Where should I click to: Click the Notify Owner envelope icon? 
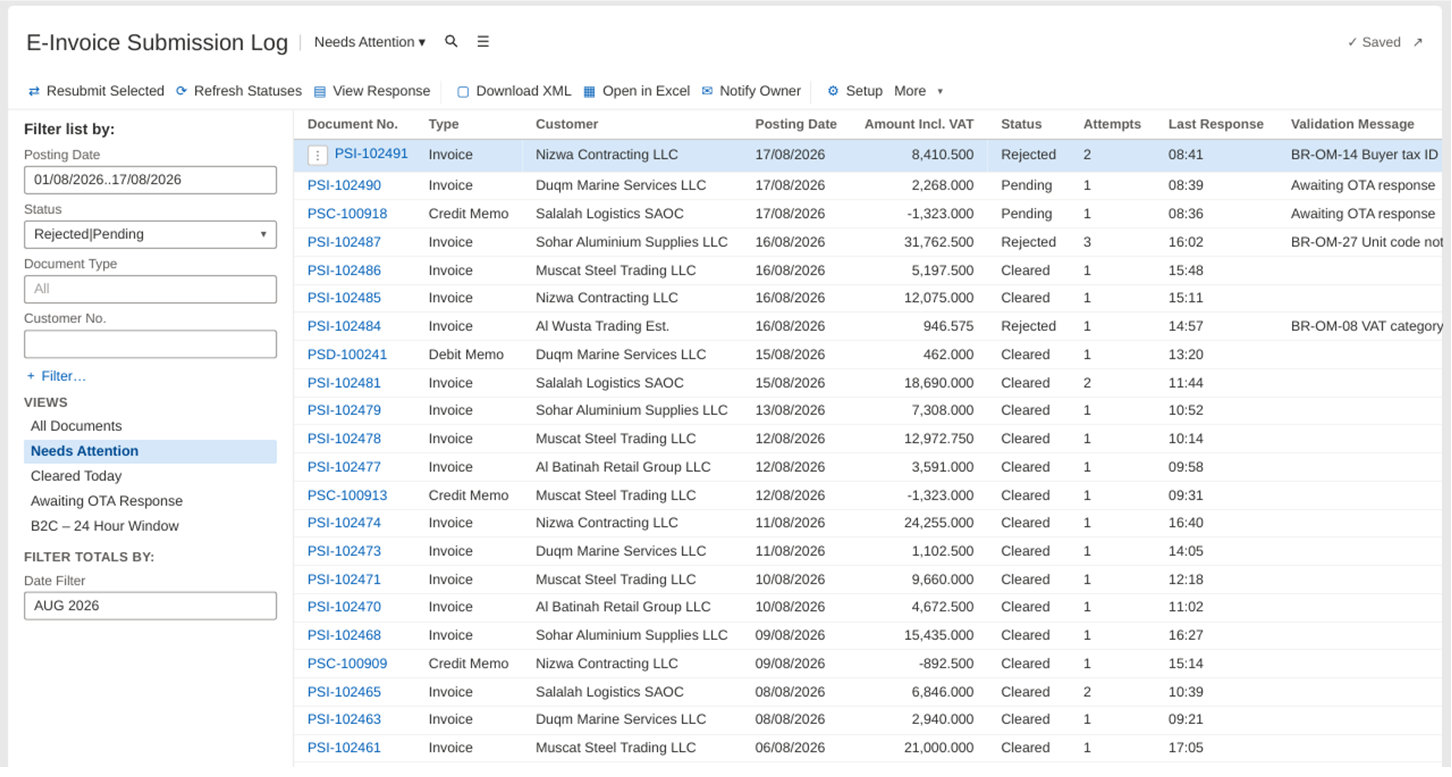click(707, 91)
